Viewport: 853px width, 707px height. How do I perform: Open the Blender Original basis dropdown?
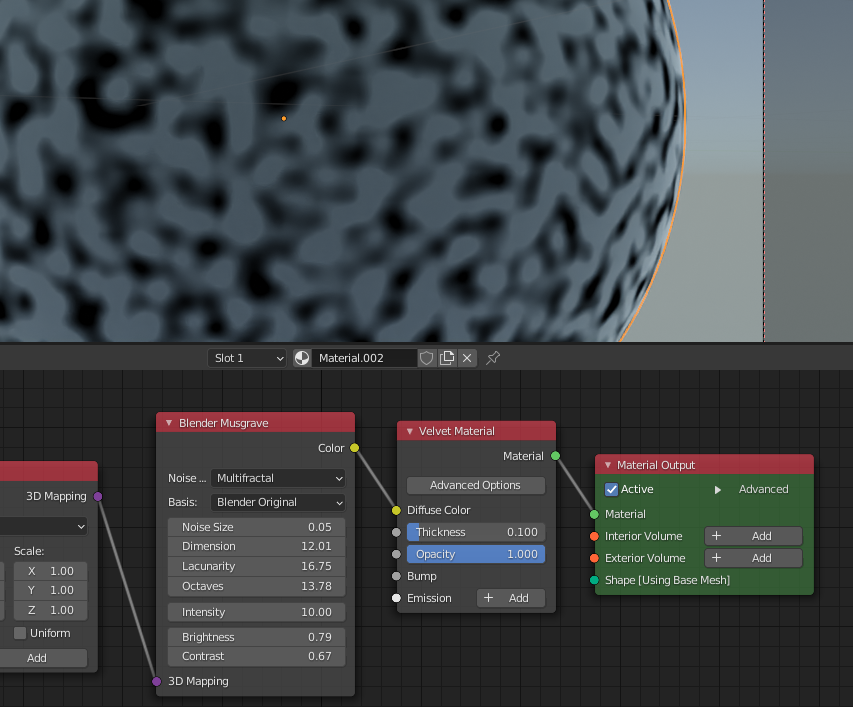pos(278,502)
